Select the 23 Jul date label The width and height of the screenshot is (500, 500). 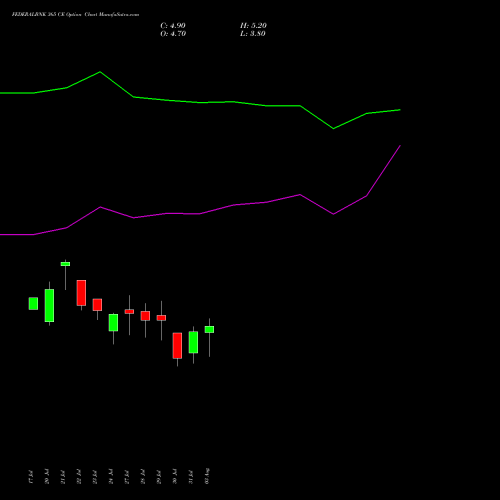click(x=95, y=477)
